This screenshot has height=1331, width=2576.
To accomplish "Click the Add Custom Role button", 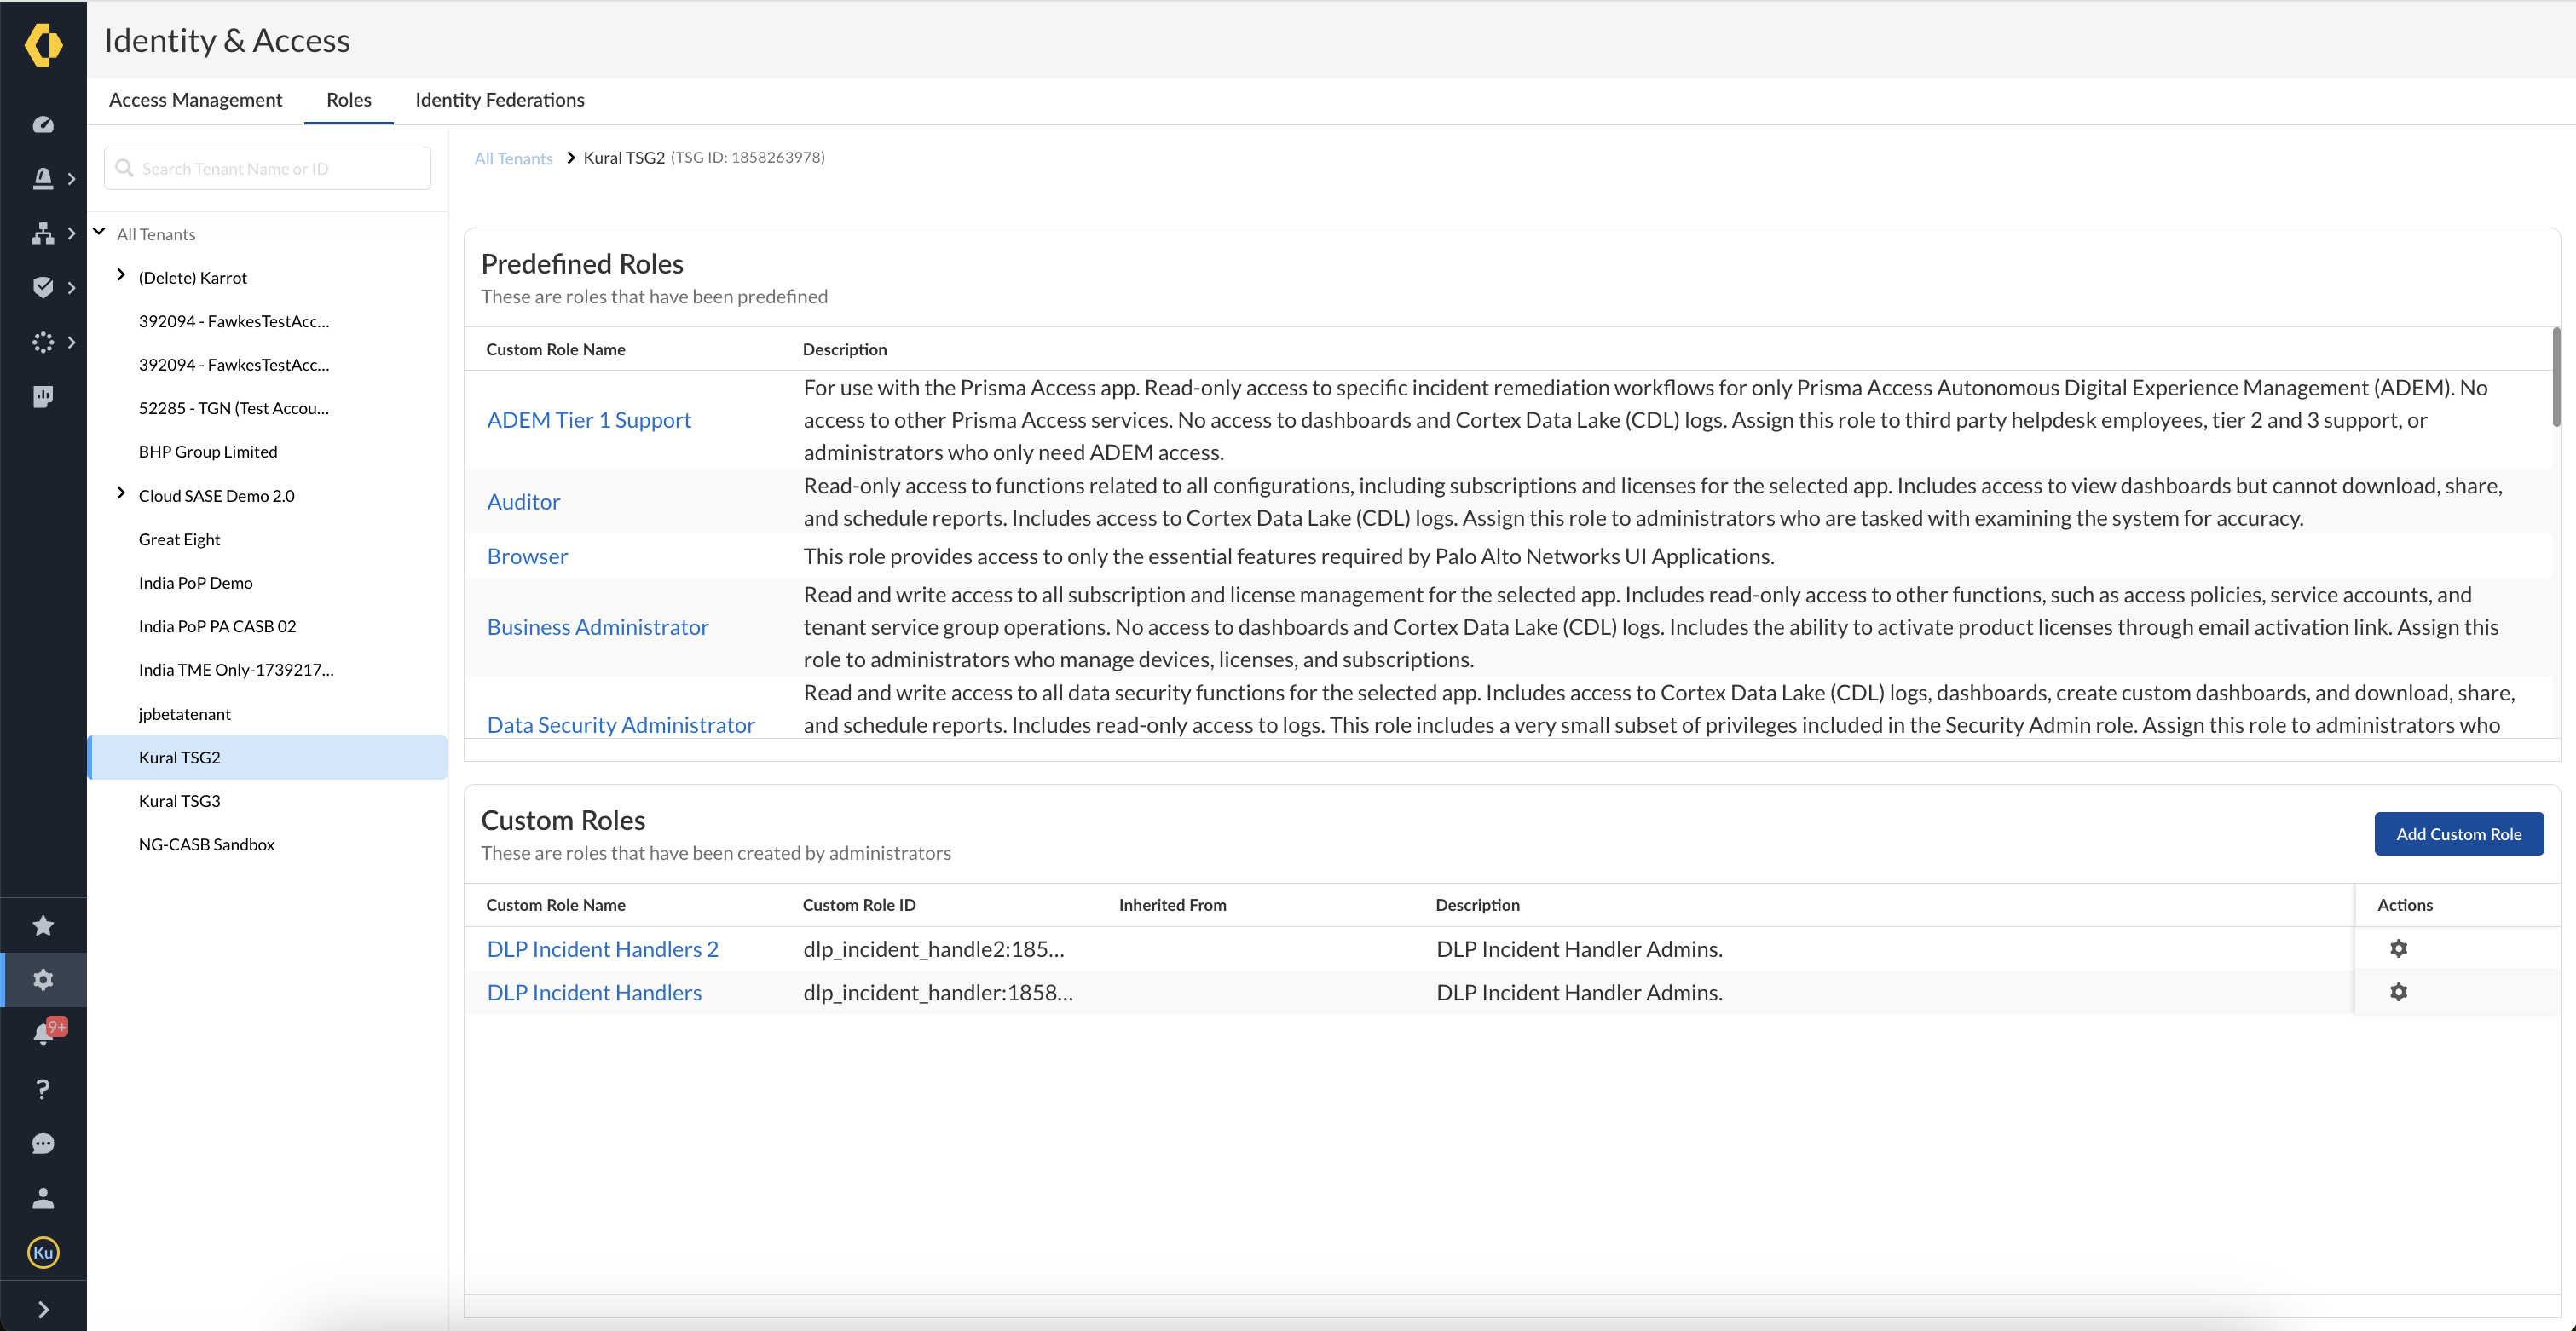I will point(2458,833).
